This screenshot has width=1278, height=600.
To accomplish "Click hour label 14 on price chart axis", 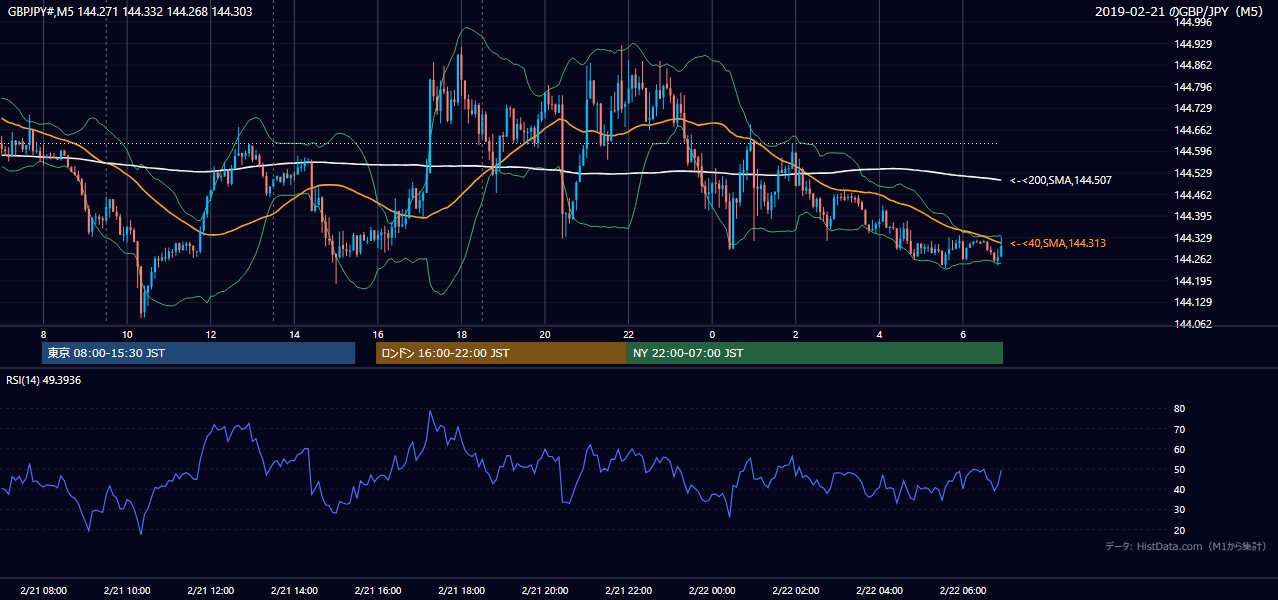I will [294, 334].
